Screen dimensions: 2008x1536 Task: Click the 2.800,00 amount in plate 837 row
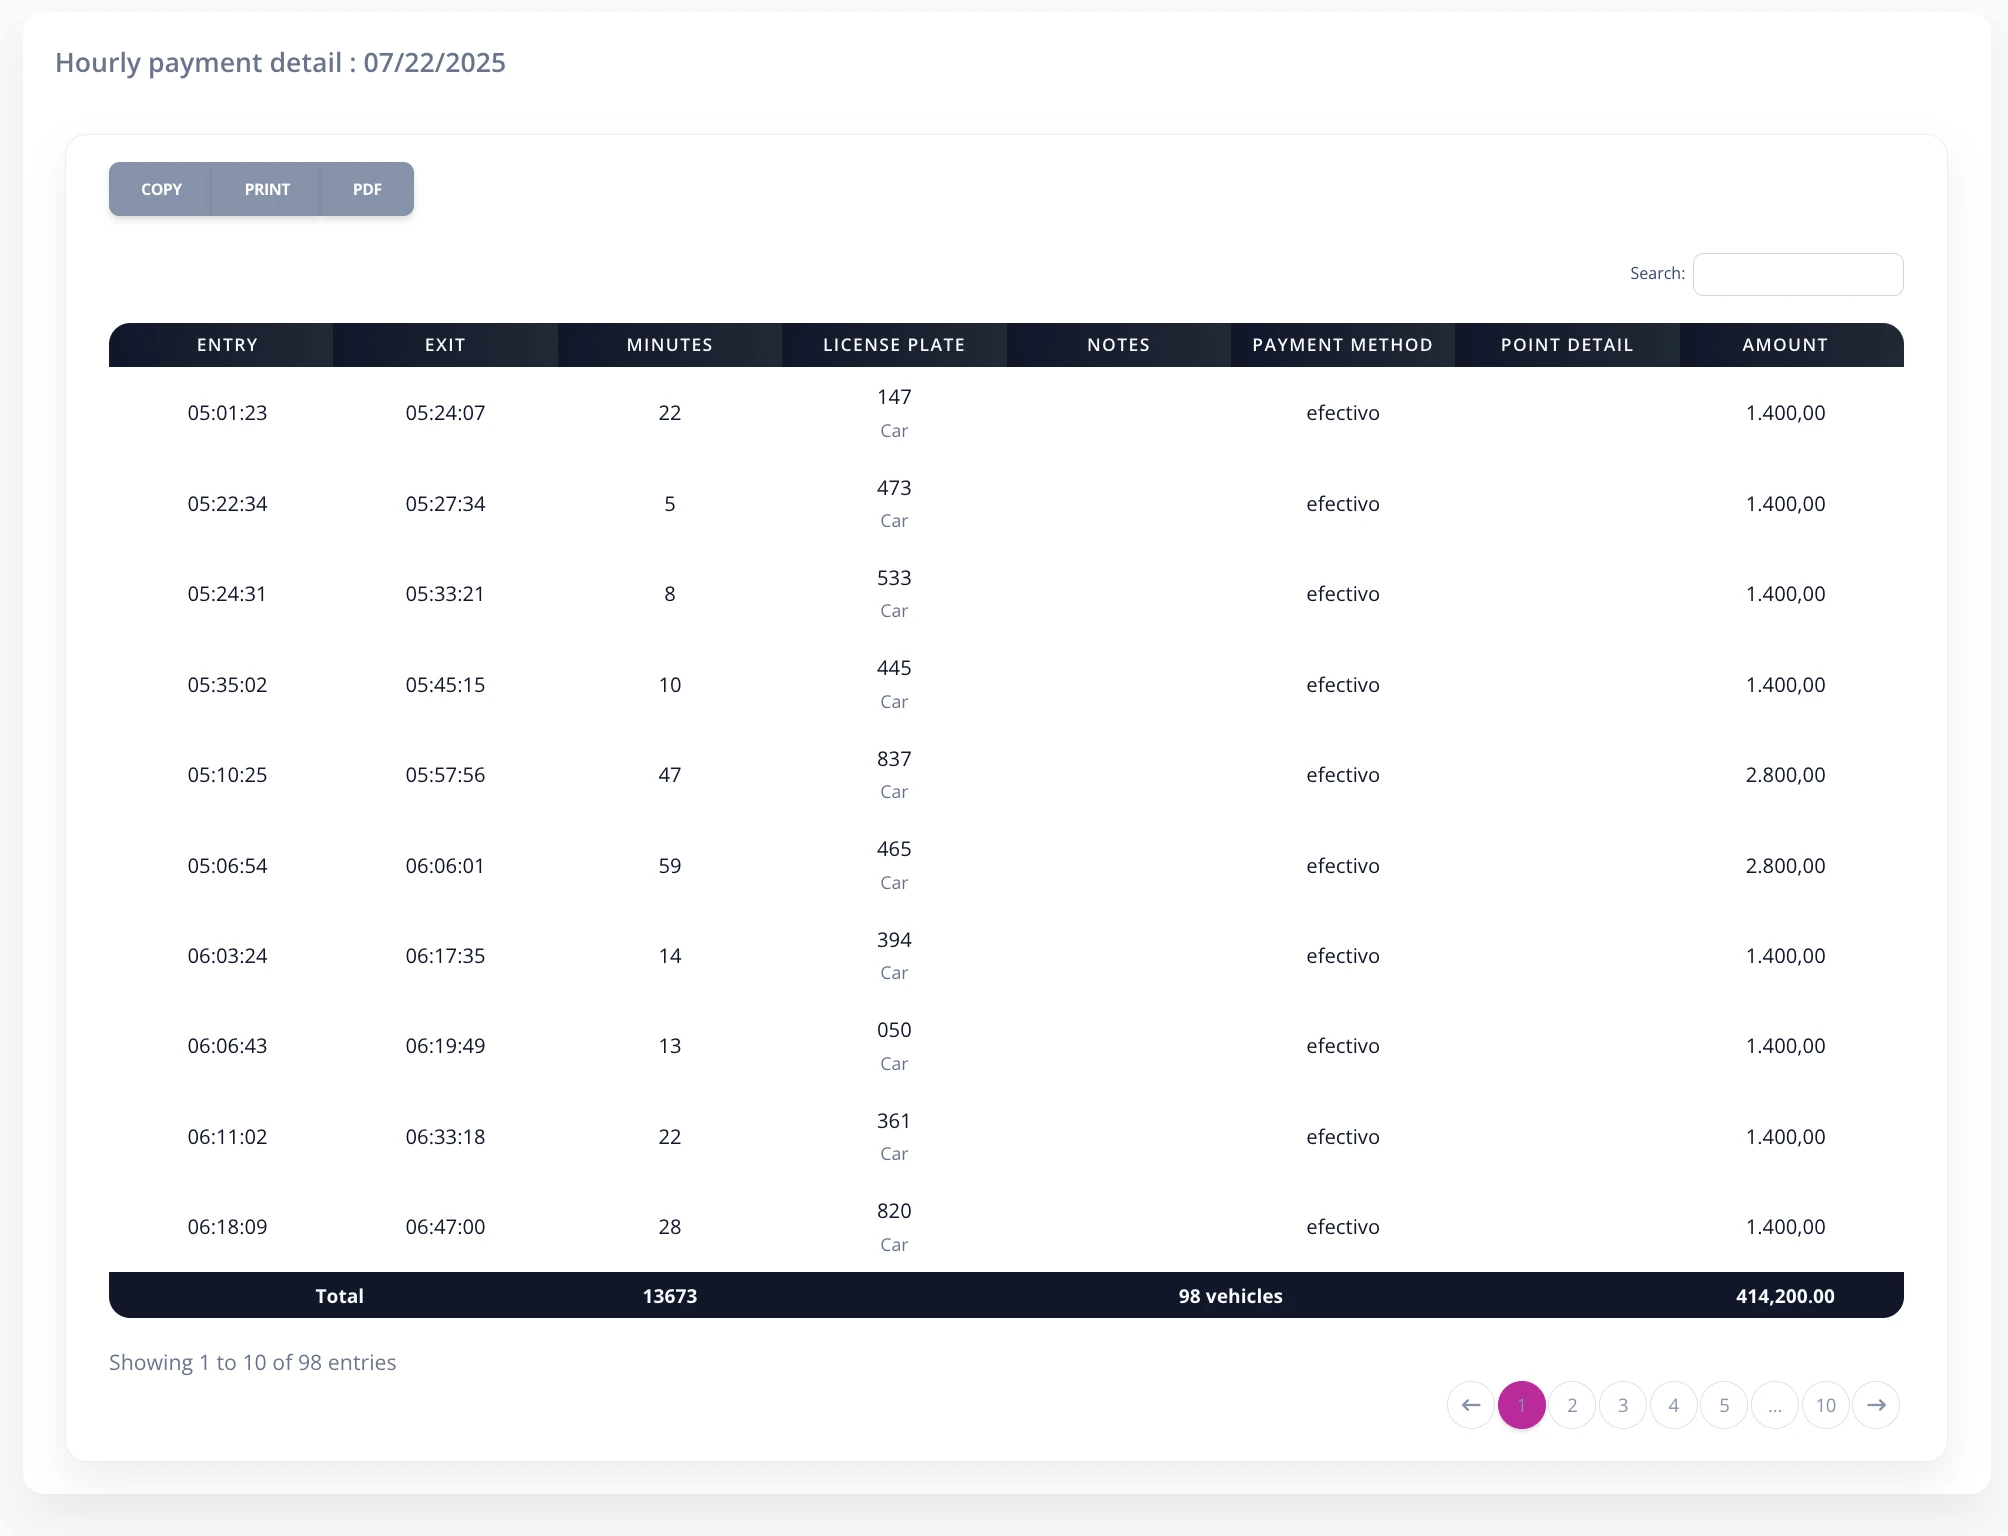1785,775
